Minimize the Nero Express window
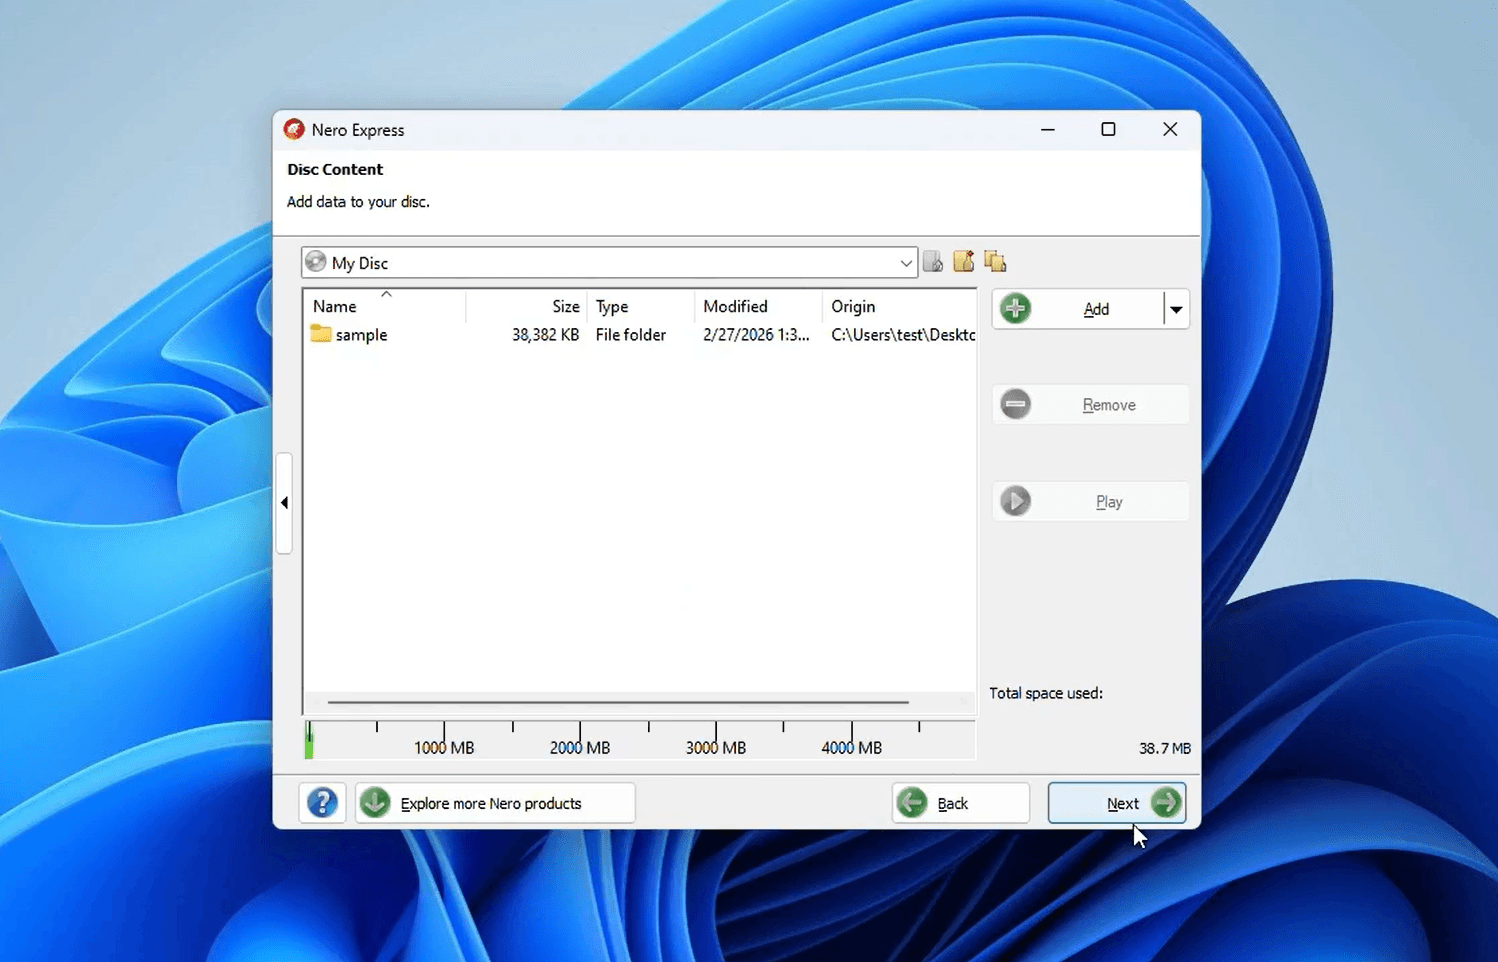Viewport: 1498px width, 962px height. (x=1048, y=130)
